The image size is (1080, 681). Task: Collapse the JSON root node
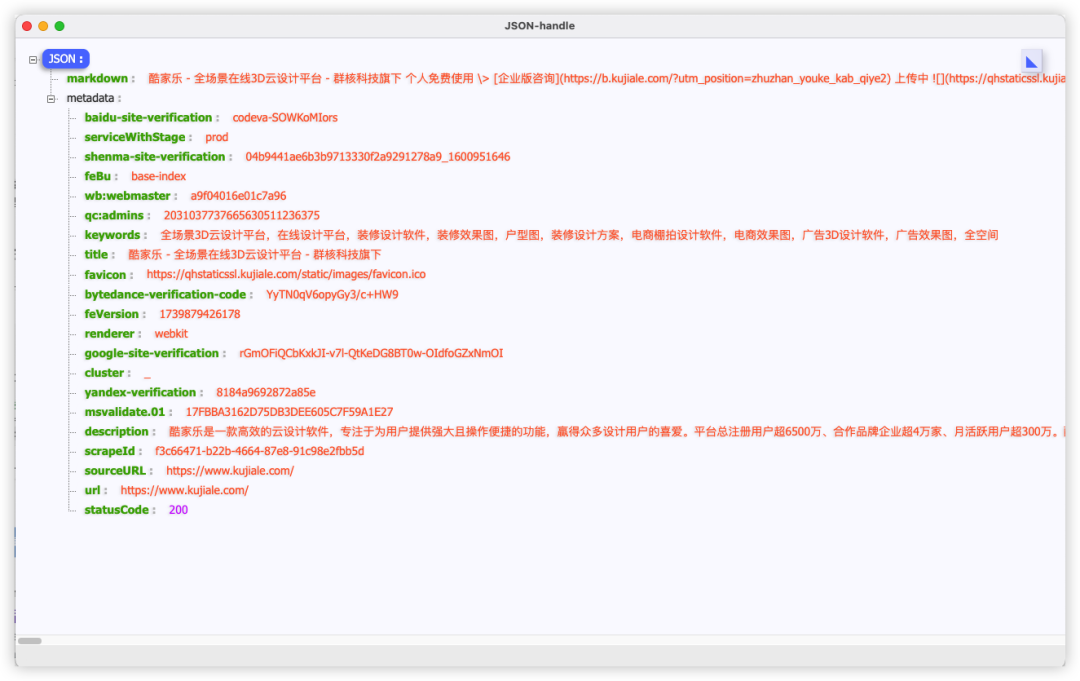point(33,60)
